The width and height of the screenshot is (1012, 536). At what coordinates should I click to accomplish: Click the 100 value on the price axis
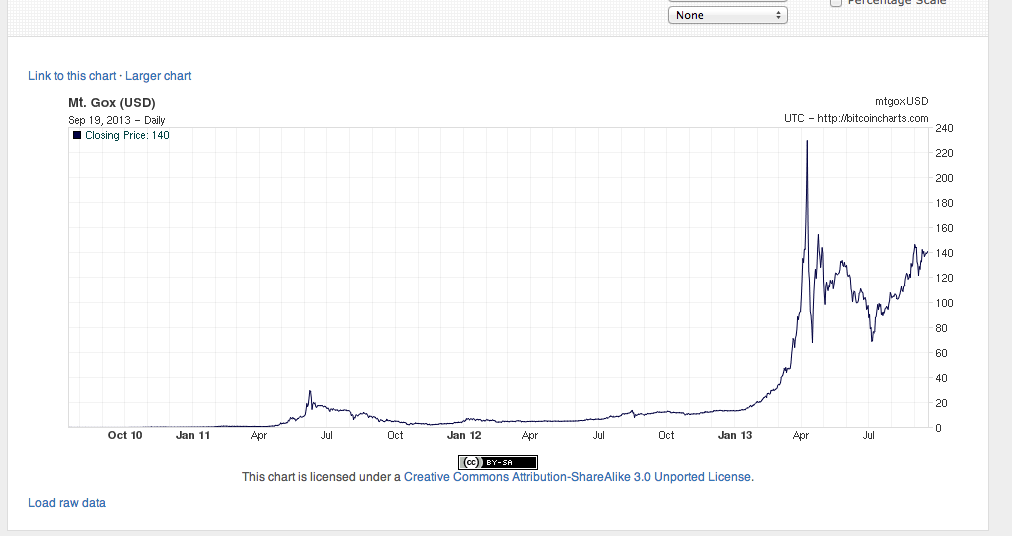(x=944, y=303)
